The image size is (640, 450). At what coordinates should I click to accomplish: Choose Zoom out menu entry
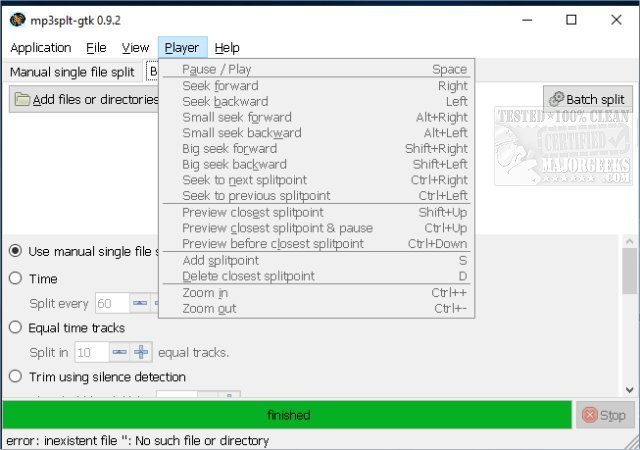pyautogui.click(x=316, y=309)
